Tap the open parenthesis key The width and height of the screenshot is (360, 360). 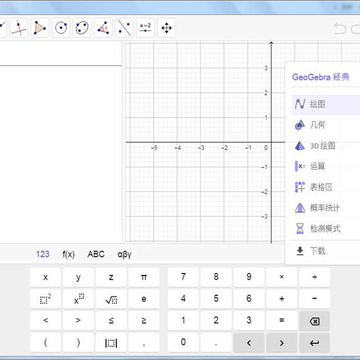45,342
